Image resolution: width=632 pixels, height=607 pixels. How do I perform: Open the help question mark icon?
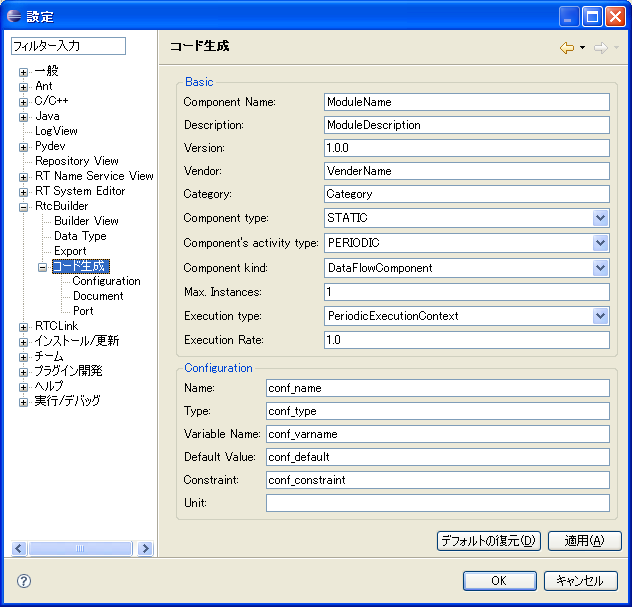[24, 581]
